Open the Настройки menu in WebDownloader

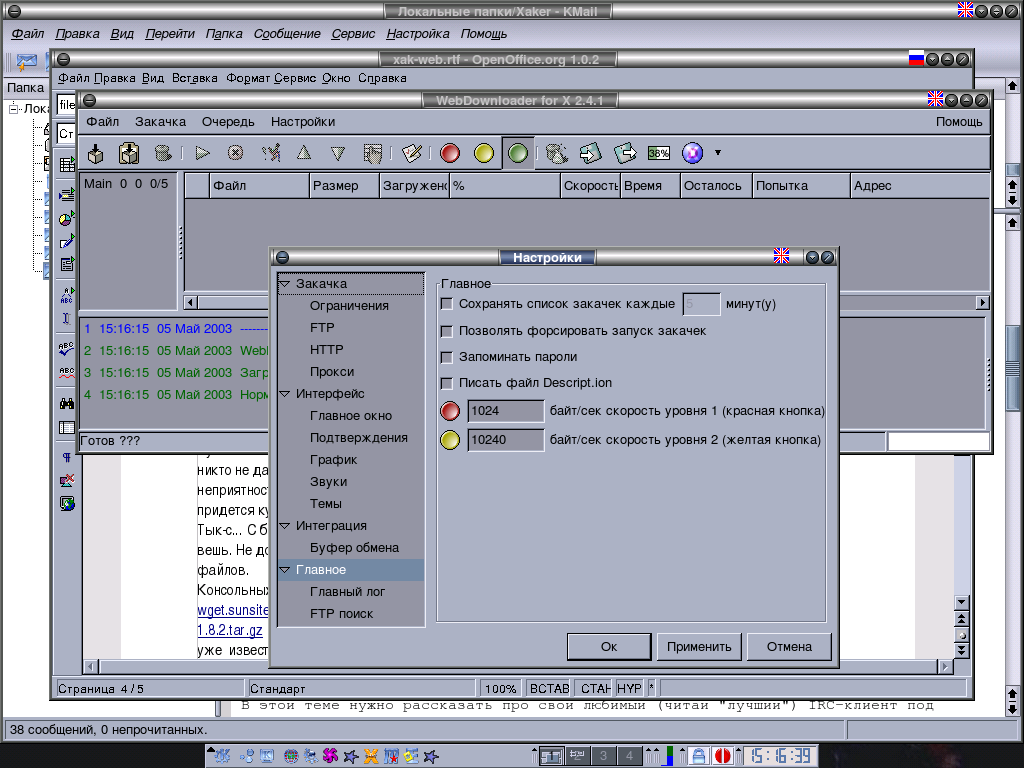[x=303, y=121]
